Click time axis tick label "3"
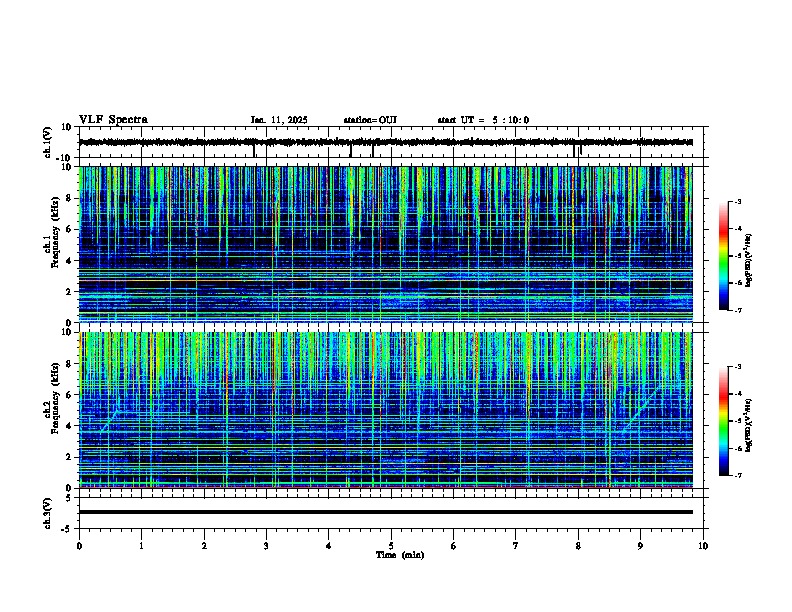Viewport: 792px width, 612px height. click(266, 546)
